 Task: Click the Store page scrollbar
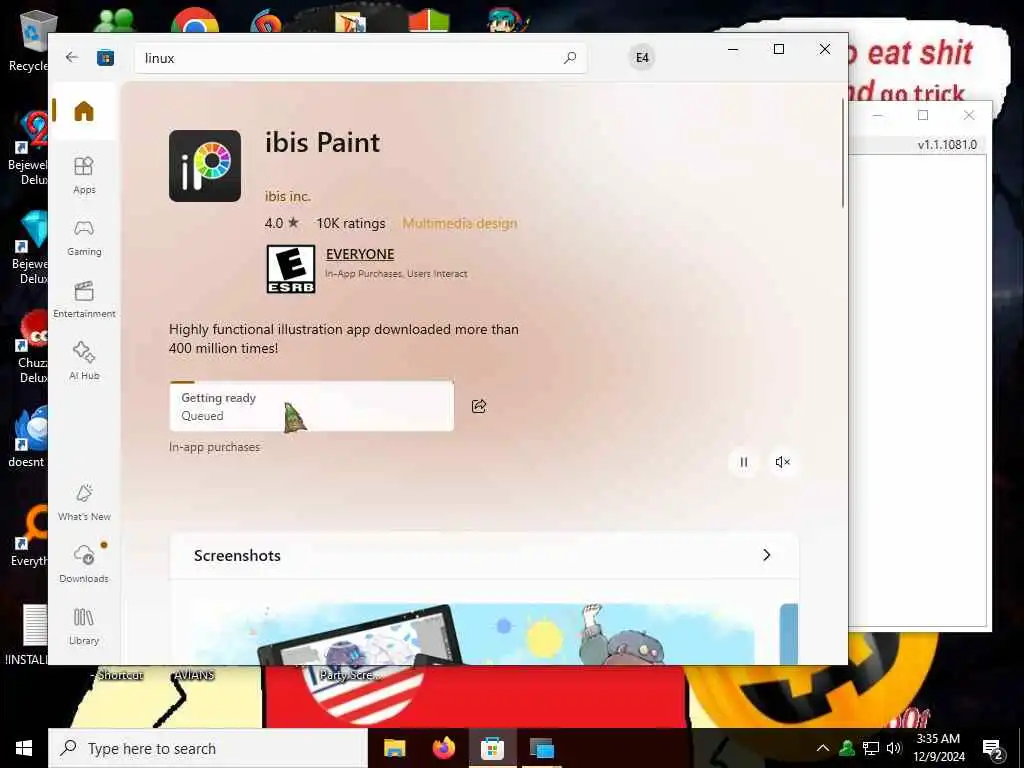point(843,153)
